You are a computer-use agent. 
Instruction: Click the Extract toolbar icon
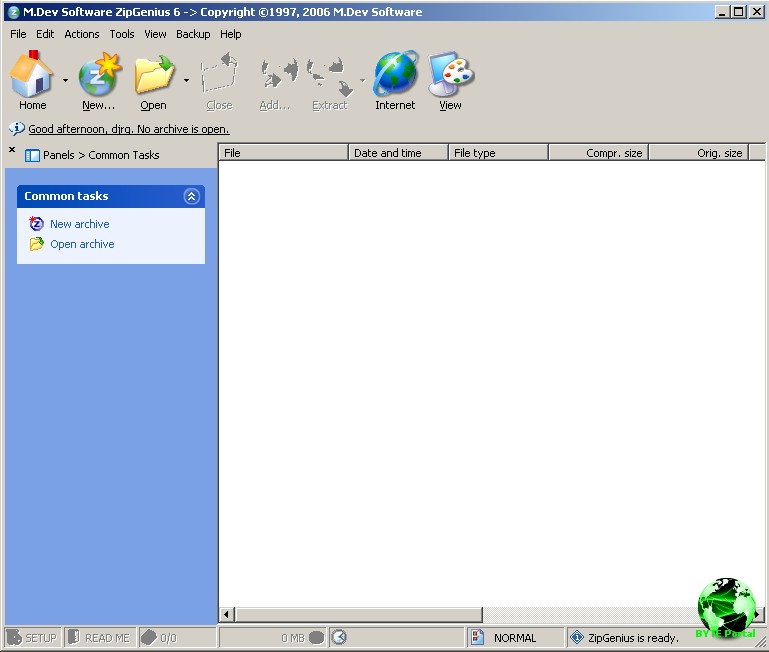330,77
